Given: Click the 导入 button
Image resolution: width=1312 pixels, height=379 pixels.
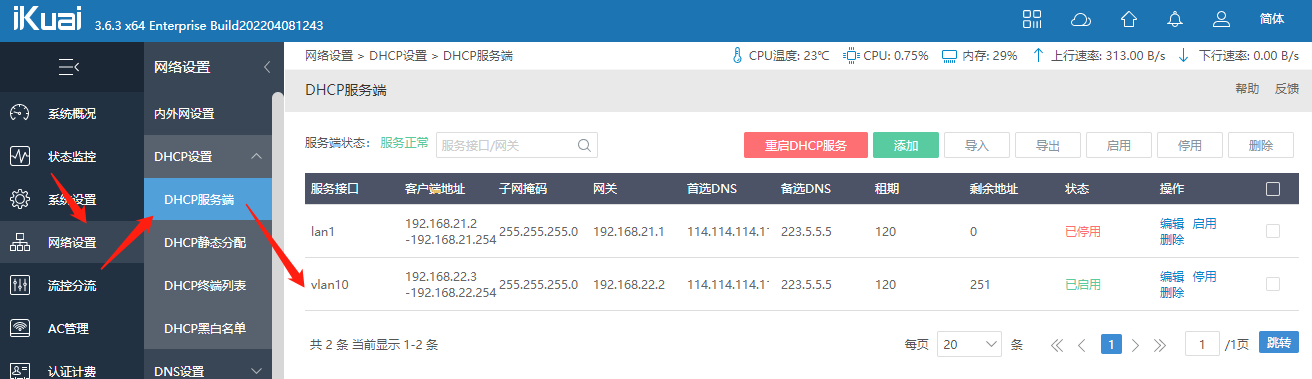Looking at the screenshot, I should point(977,145).
